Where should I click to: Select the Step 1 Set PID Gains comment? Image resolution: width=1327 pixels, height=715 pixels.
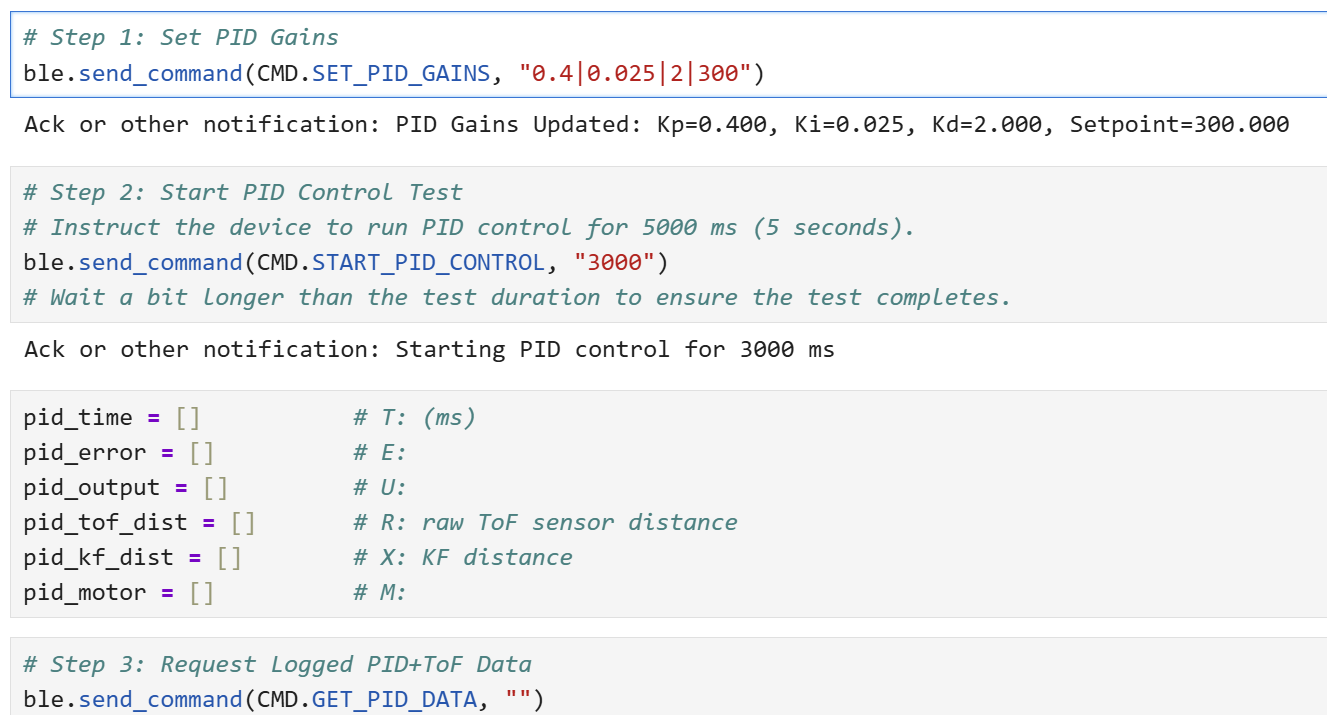click(181, 38)
